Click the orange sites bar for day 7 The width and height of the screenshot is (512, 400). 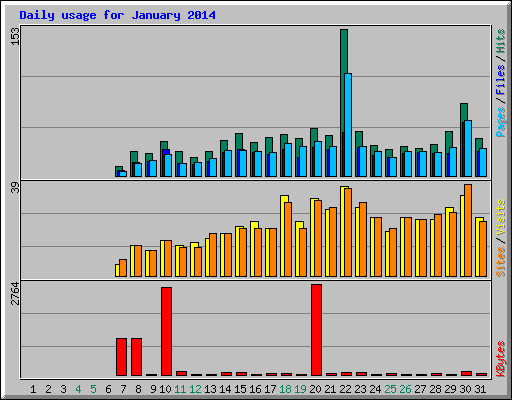point(123,268)
